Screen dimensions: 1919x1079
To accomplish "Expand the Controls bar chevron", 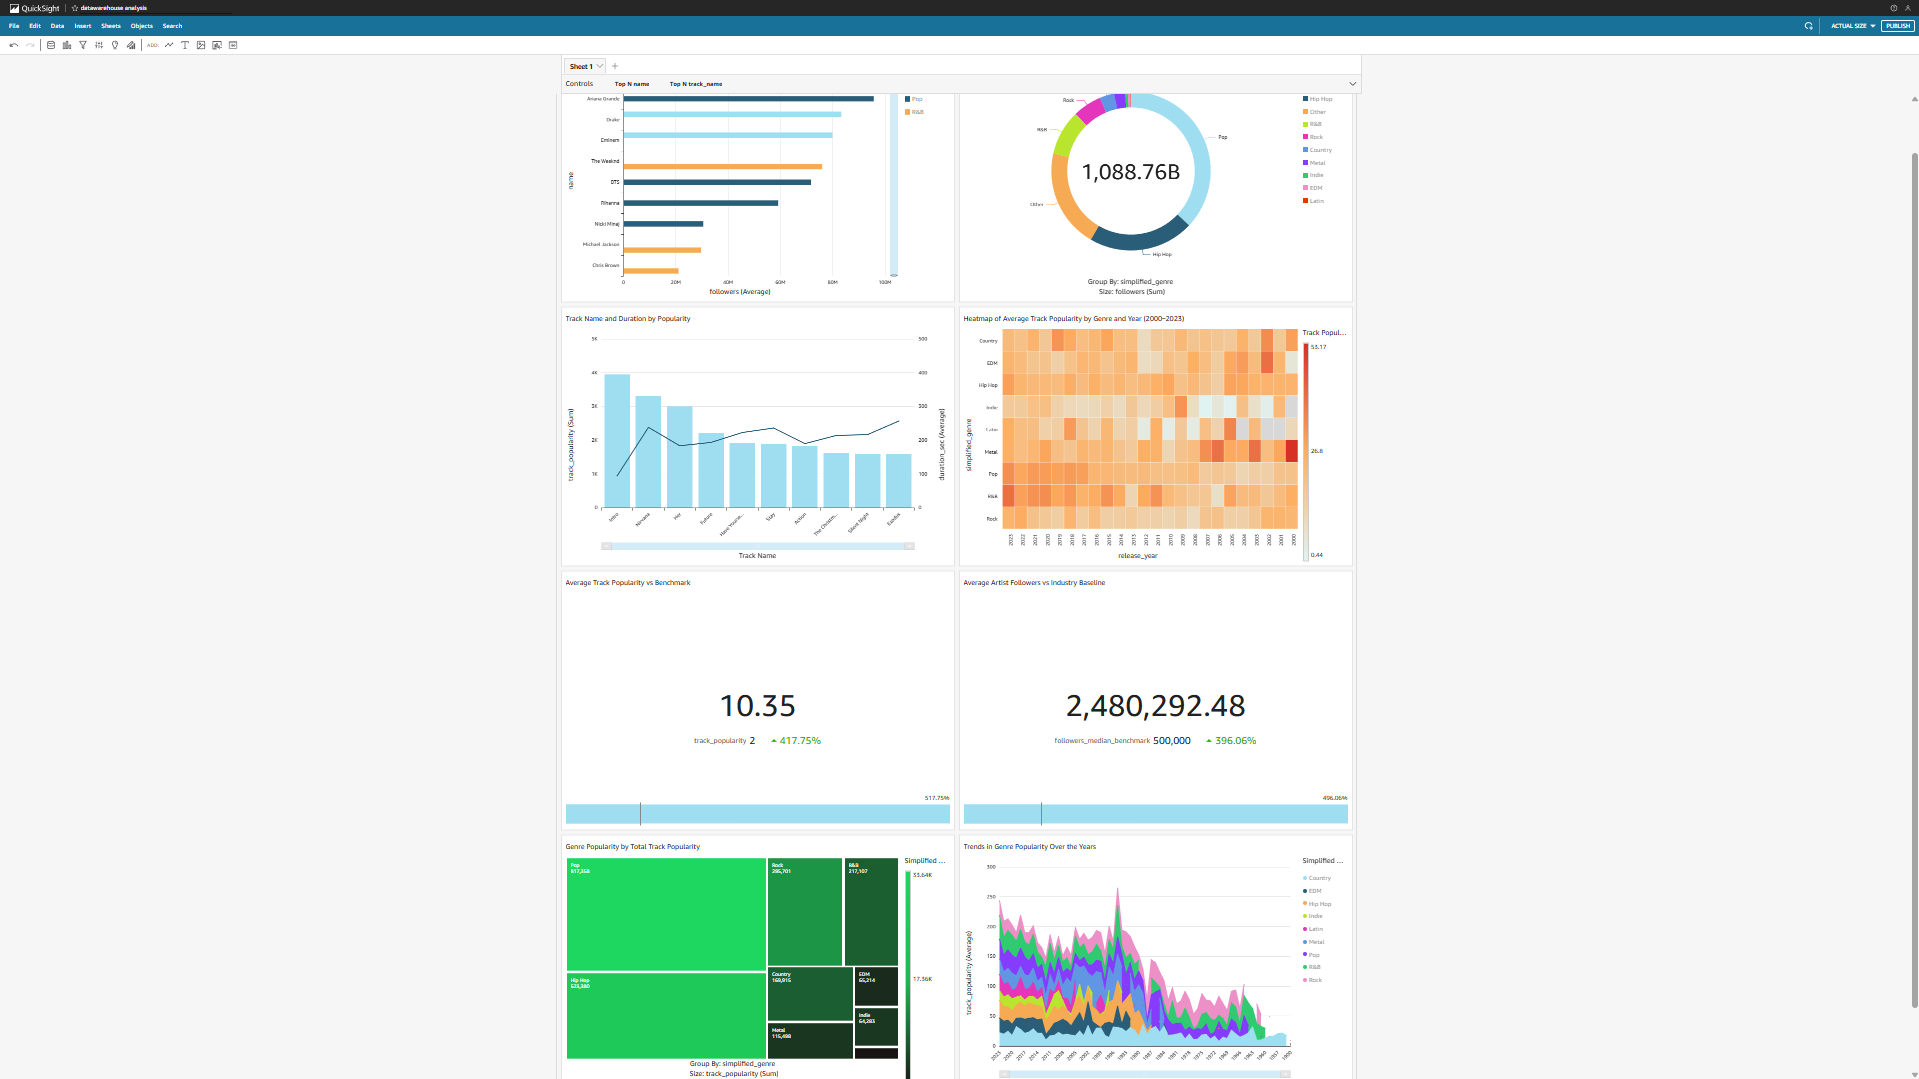I will coord(1353,84).
